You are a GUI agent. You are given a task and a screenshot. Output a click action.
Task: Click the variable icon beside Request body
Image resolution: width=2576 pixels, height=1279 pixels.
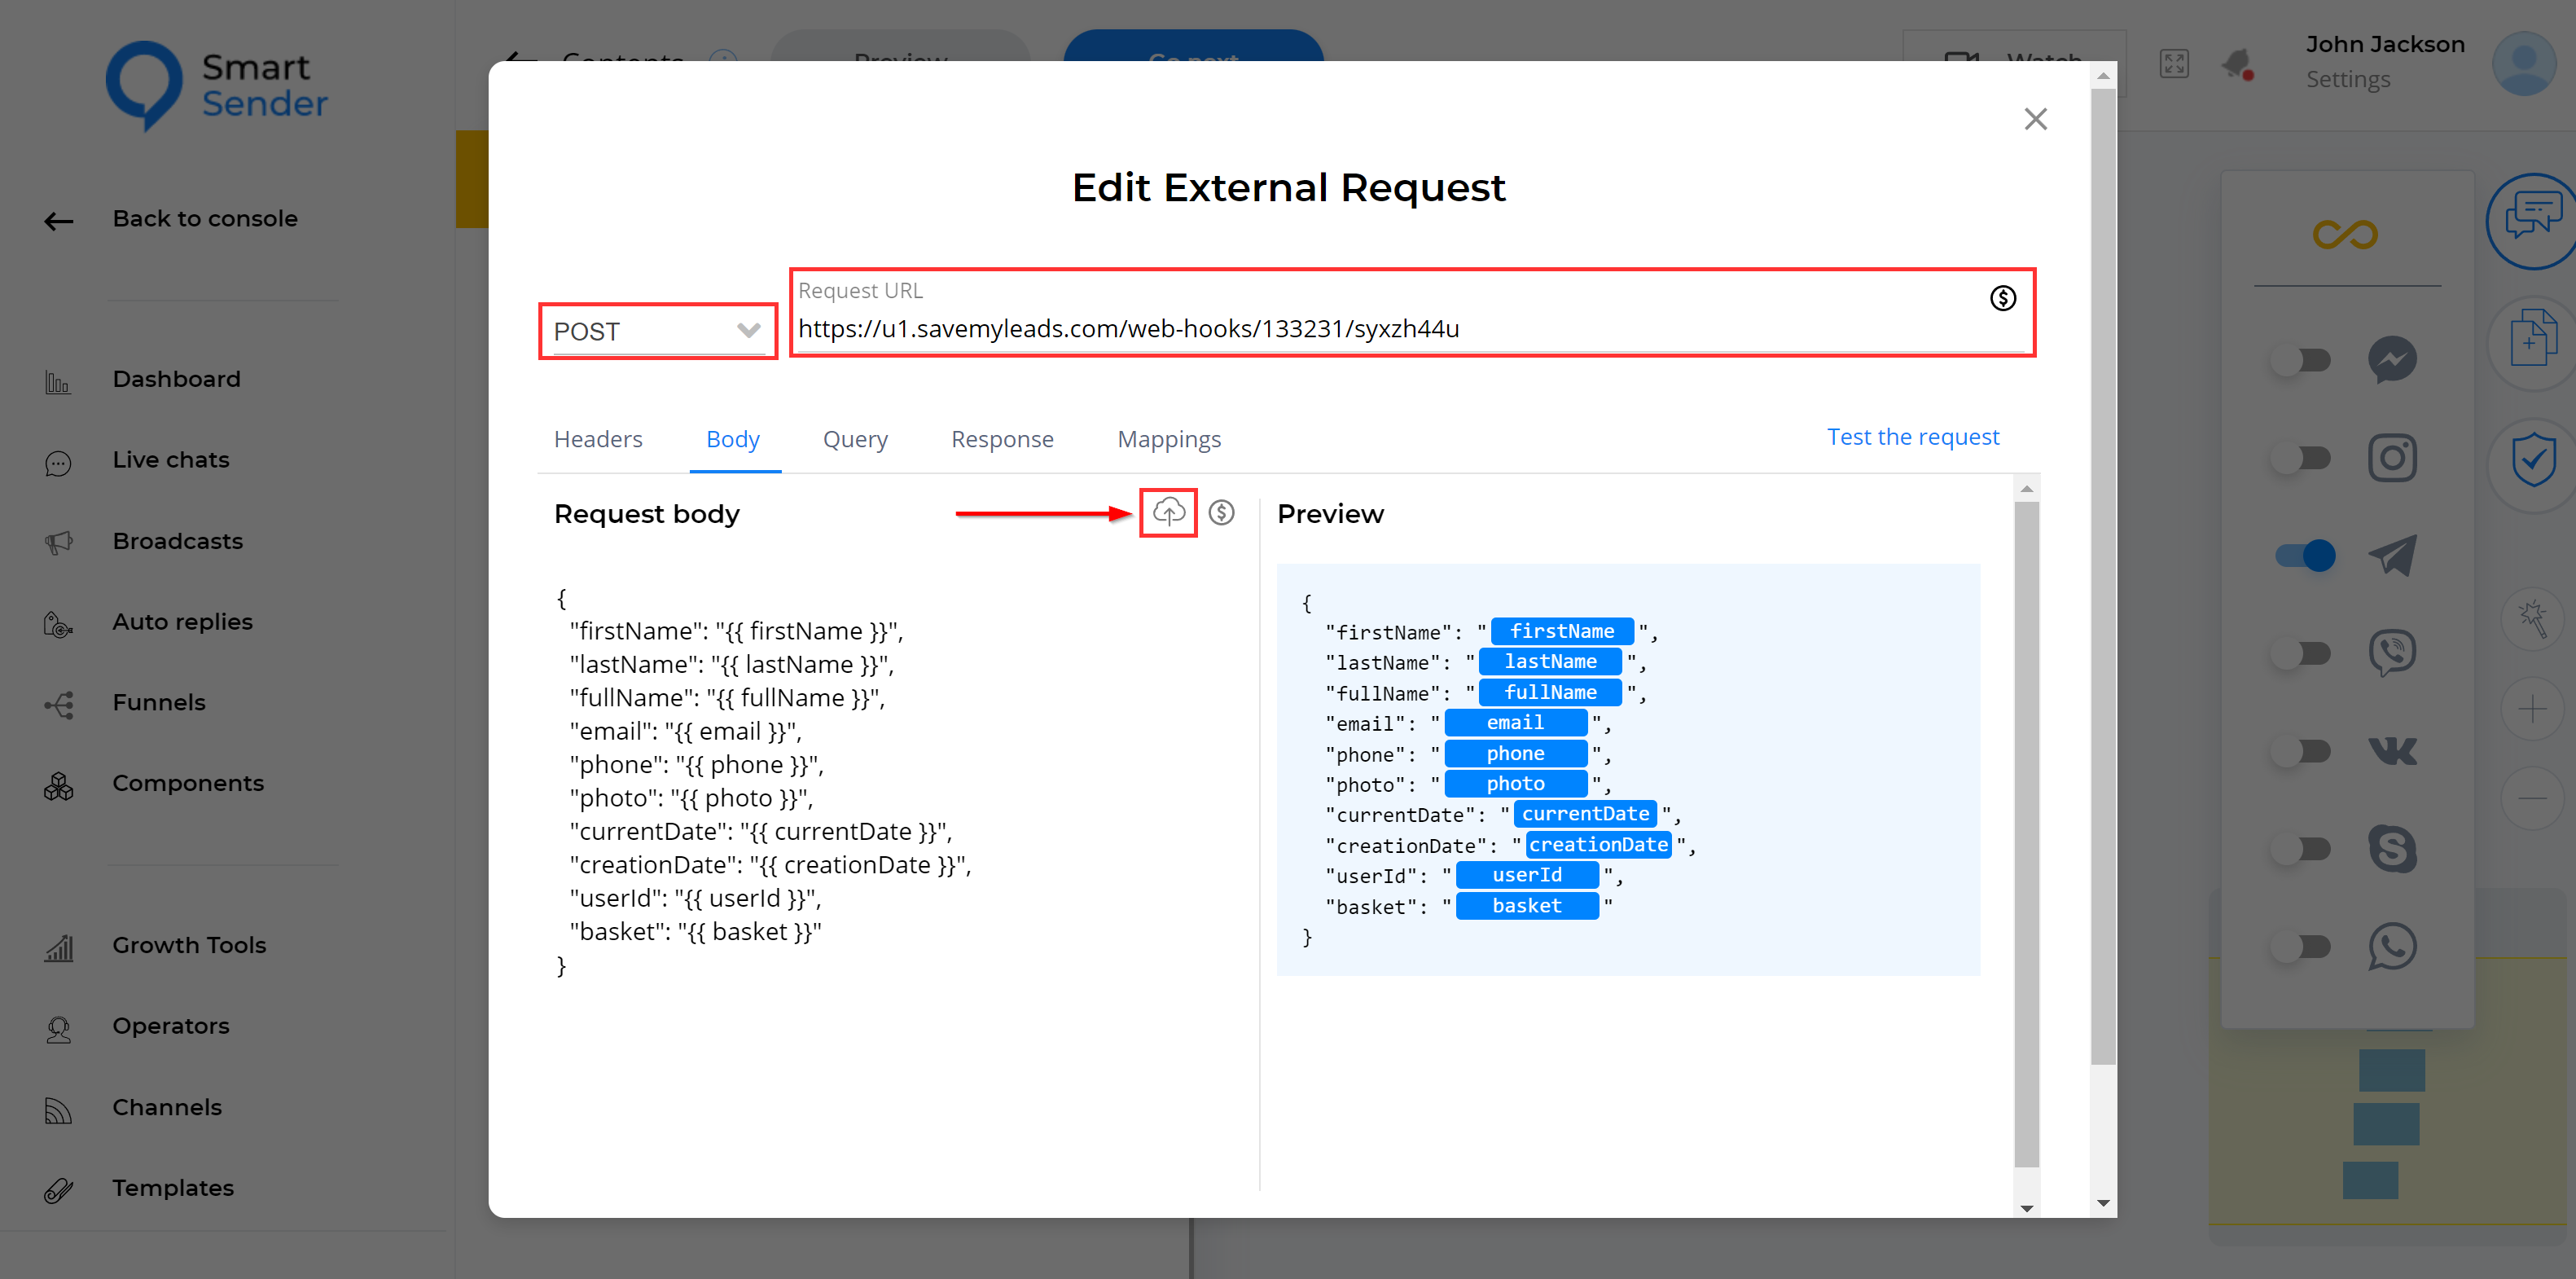pyautogui.click(x=1221, y=512)
